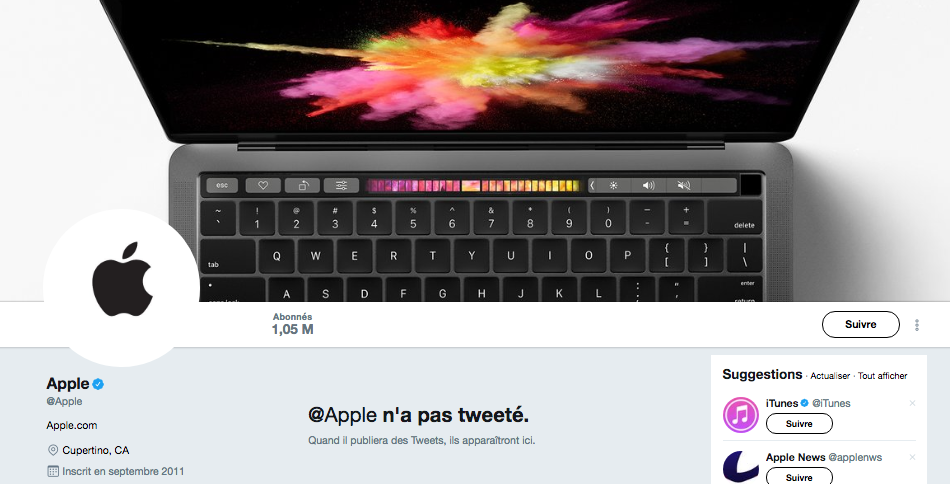Click Actualiser to refresh suggestions
The image size is (950, 484).
coord(830,376)
